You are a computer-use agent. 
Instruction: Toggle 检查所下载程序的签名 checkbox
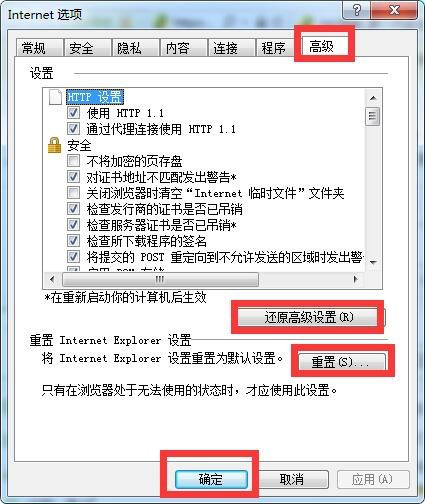[x=73, y=241]
